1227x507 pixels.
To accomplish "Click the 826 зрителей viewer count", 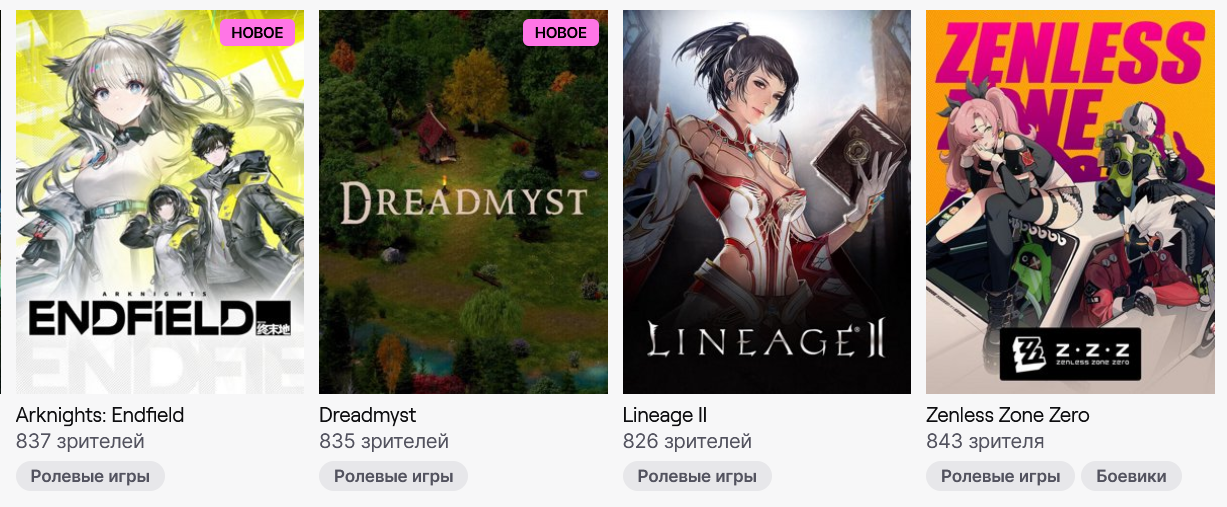I will [x=687, y=441].
